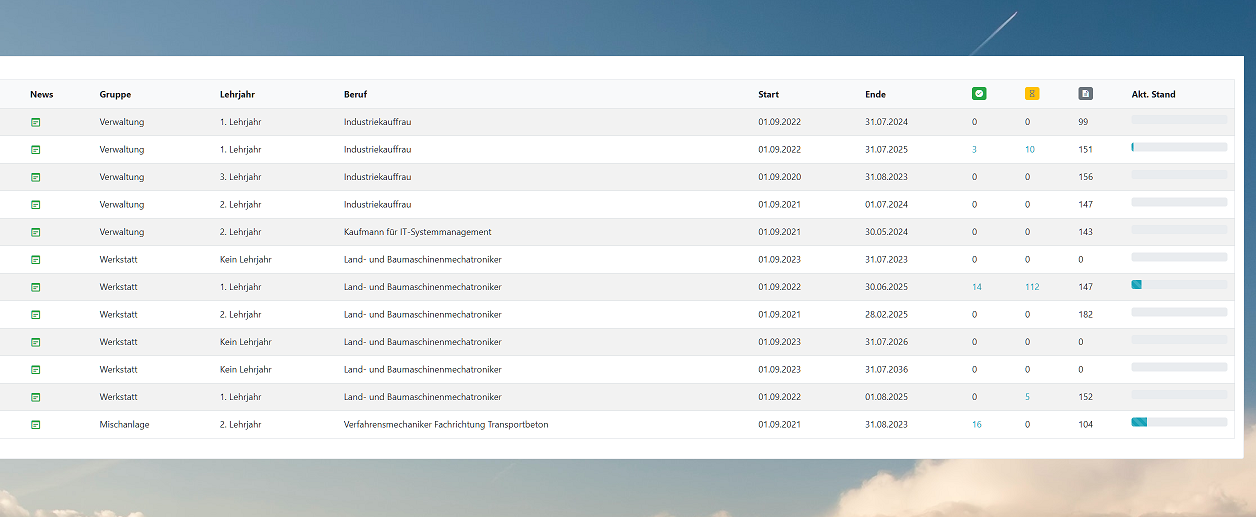Image resolution: width=1256 pixels, height=517 pixels.
Task: Click progress bar in row ending 31.07.2025
Action: [x=1179, y=147]
